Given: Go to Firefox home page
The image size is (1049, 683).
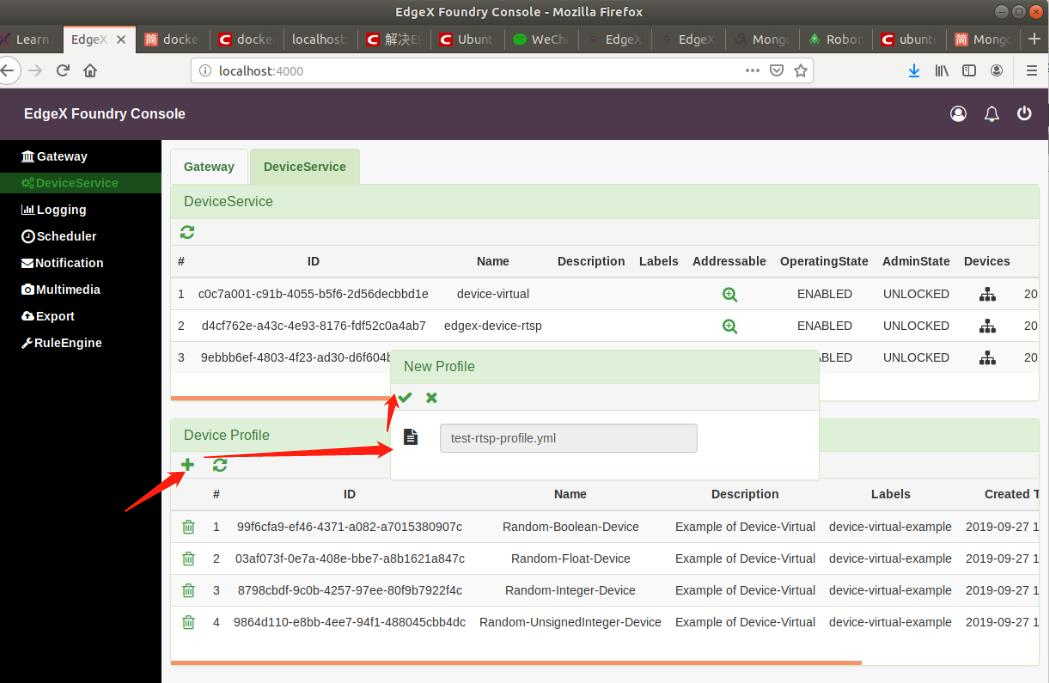Looking at the screenshot, I should click(x=90, y=70).
